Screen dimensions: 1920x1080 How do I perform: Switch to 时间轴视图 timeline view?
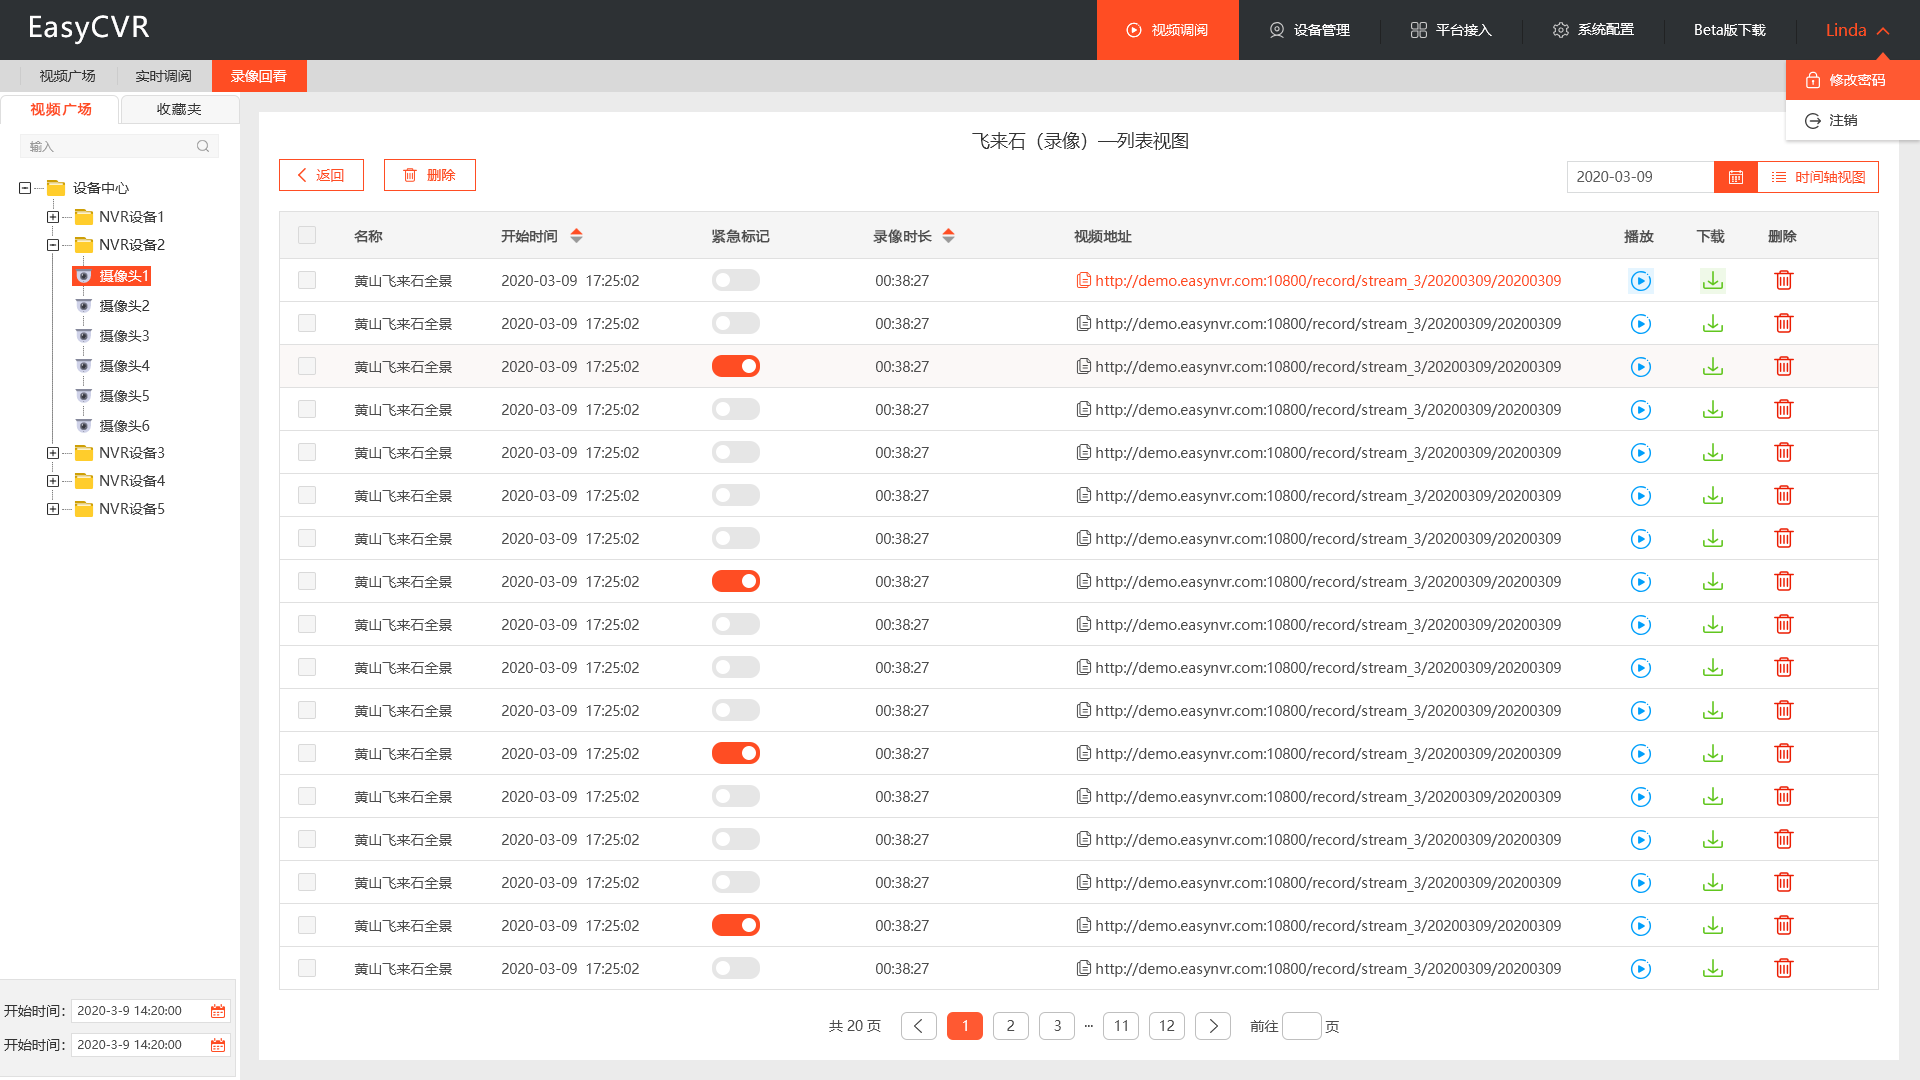tap(1818, 177)
